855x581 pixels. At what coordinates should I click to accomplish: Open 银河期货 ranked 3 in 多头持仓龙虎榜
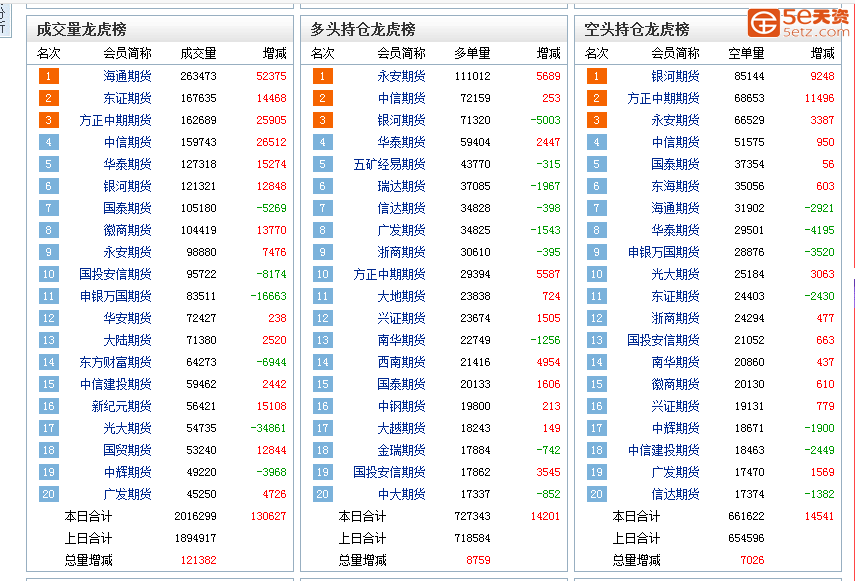coord(401,120)
